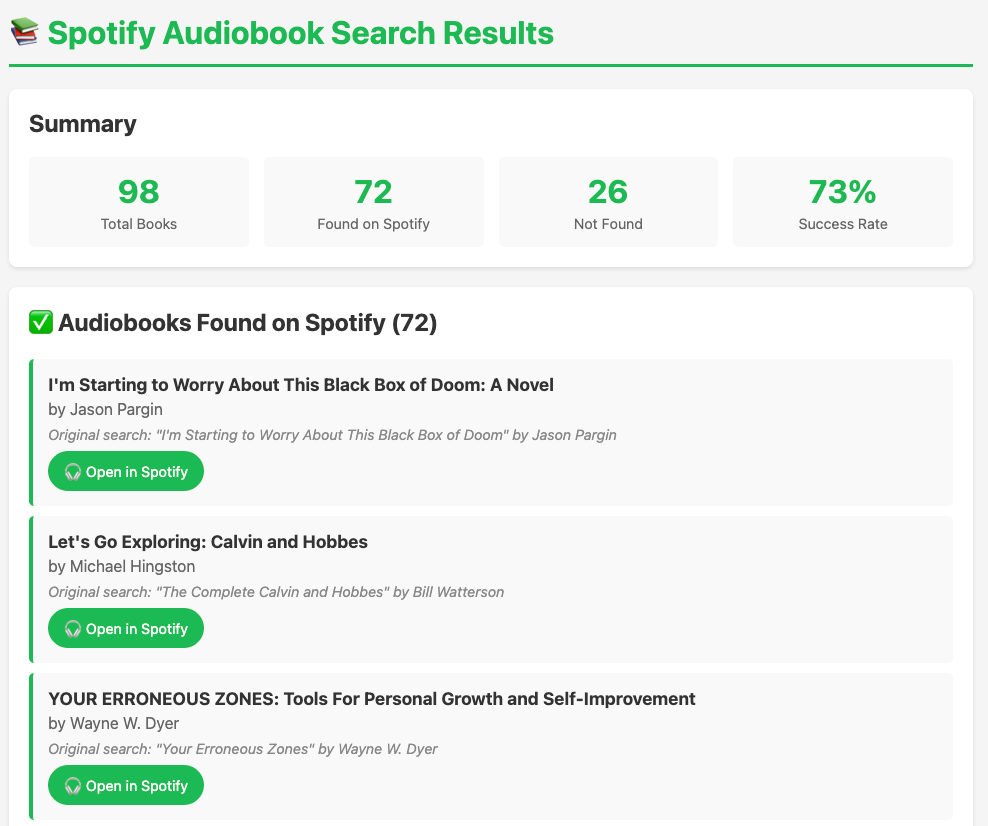Click the books emoji beside the page title
988x826 pixels.
pos(24,33)
